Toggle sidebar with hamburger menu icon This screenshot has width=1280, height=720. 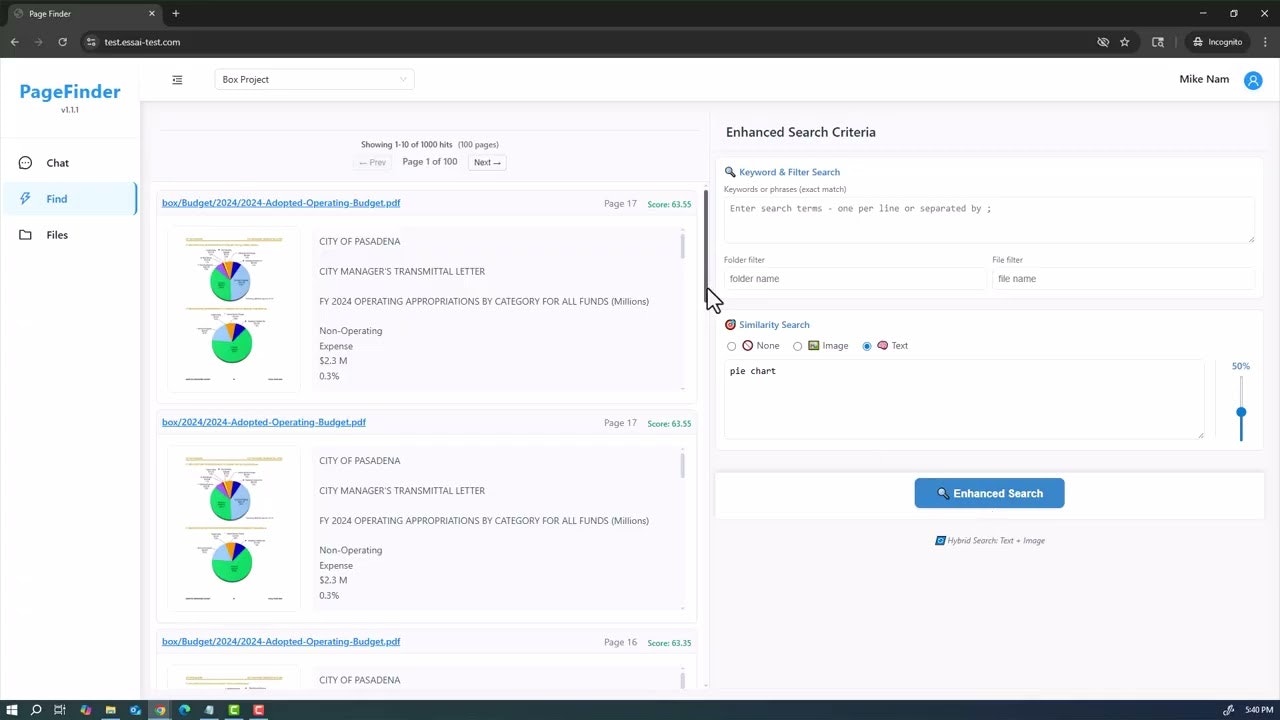pyautogui.click(x=177, y=80)
